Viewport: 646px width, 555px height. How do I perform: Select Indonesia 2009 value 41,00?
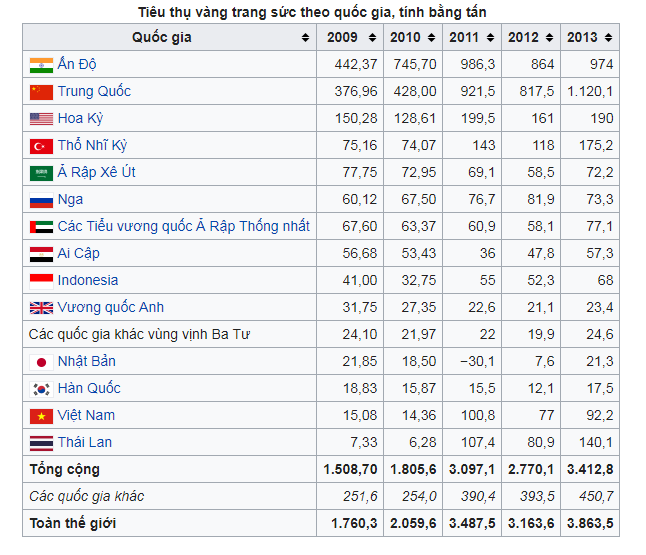pos(360,280)
